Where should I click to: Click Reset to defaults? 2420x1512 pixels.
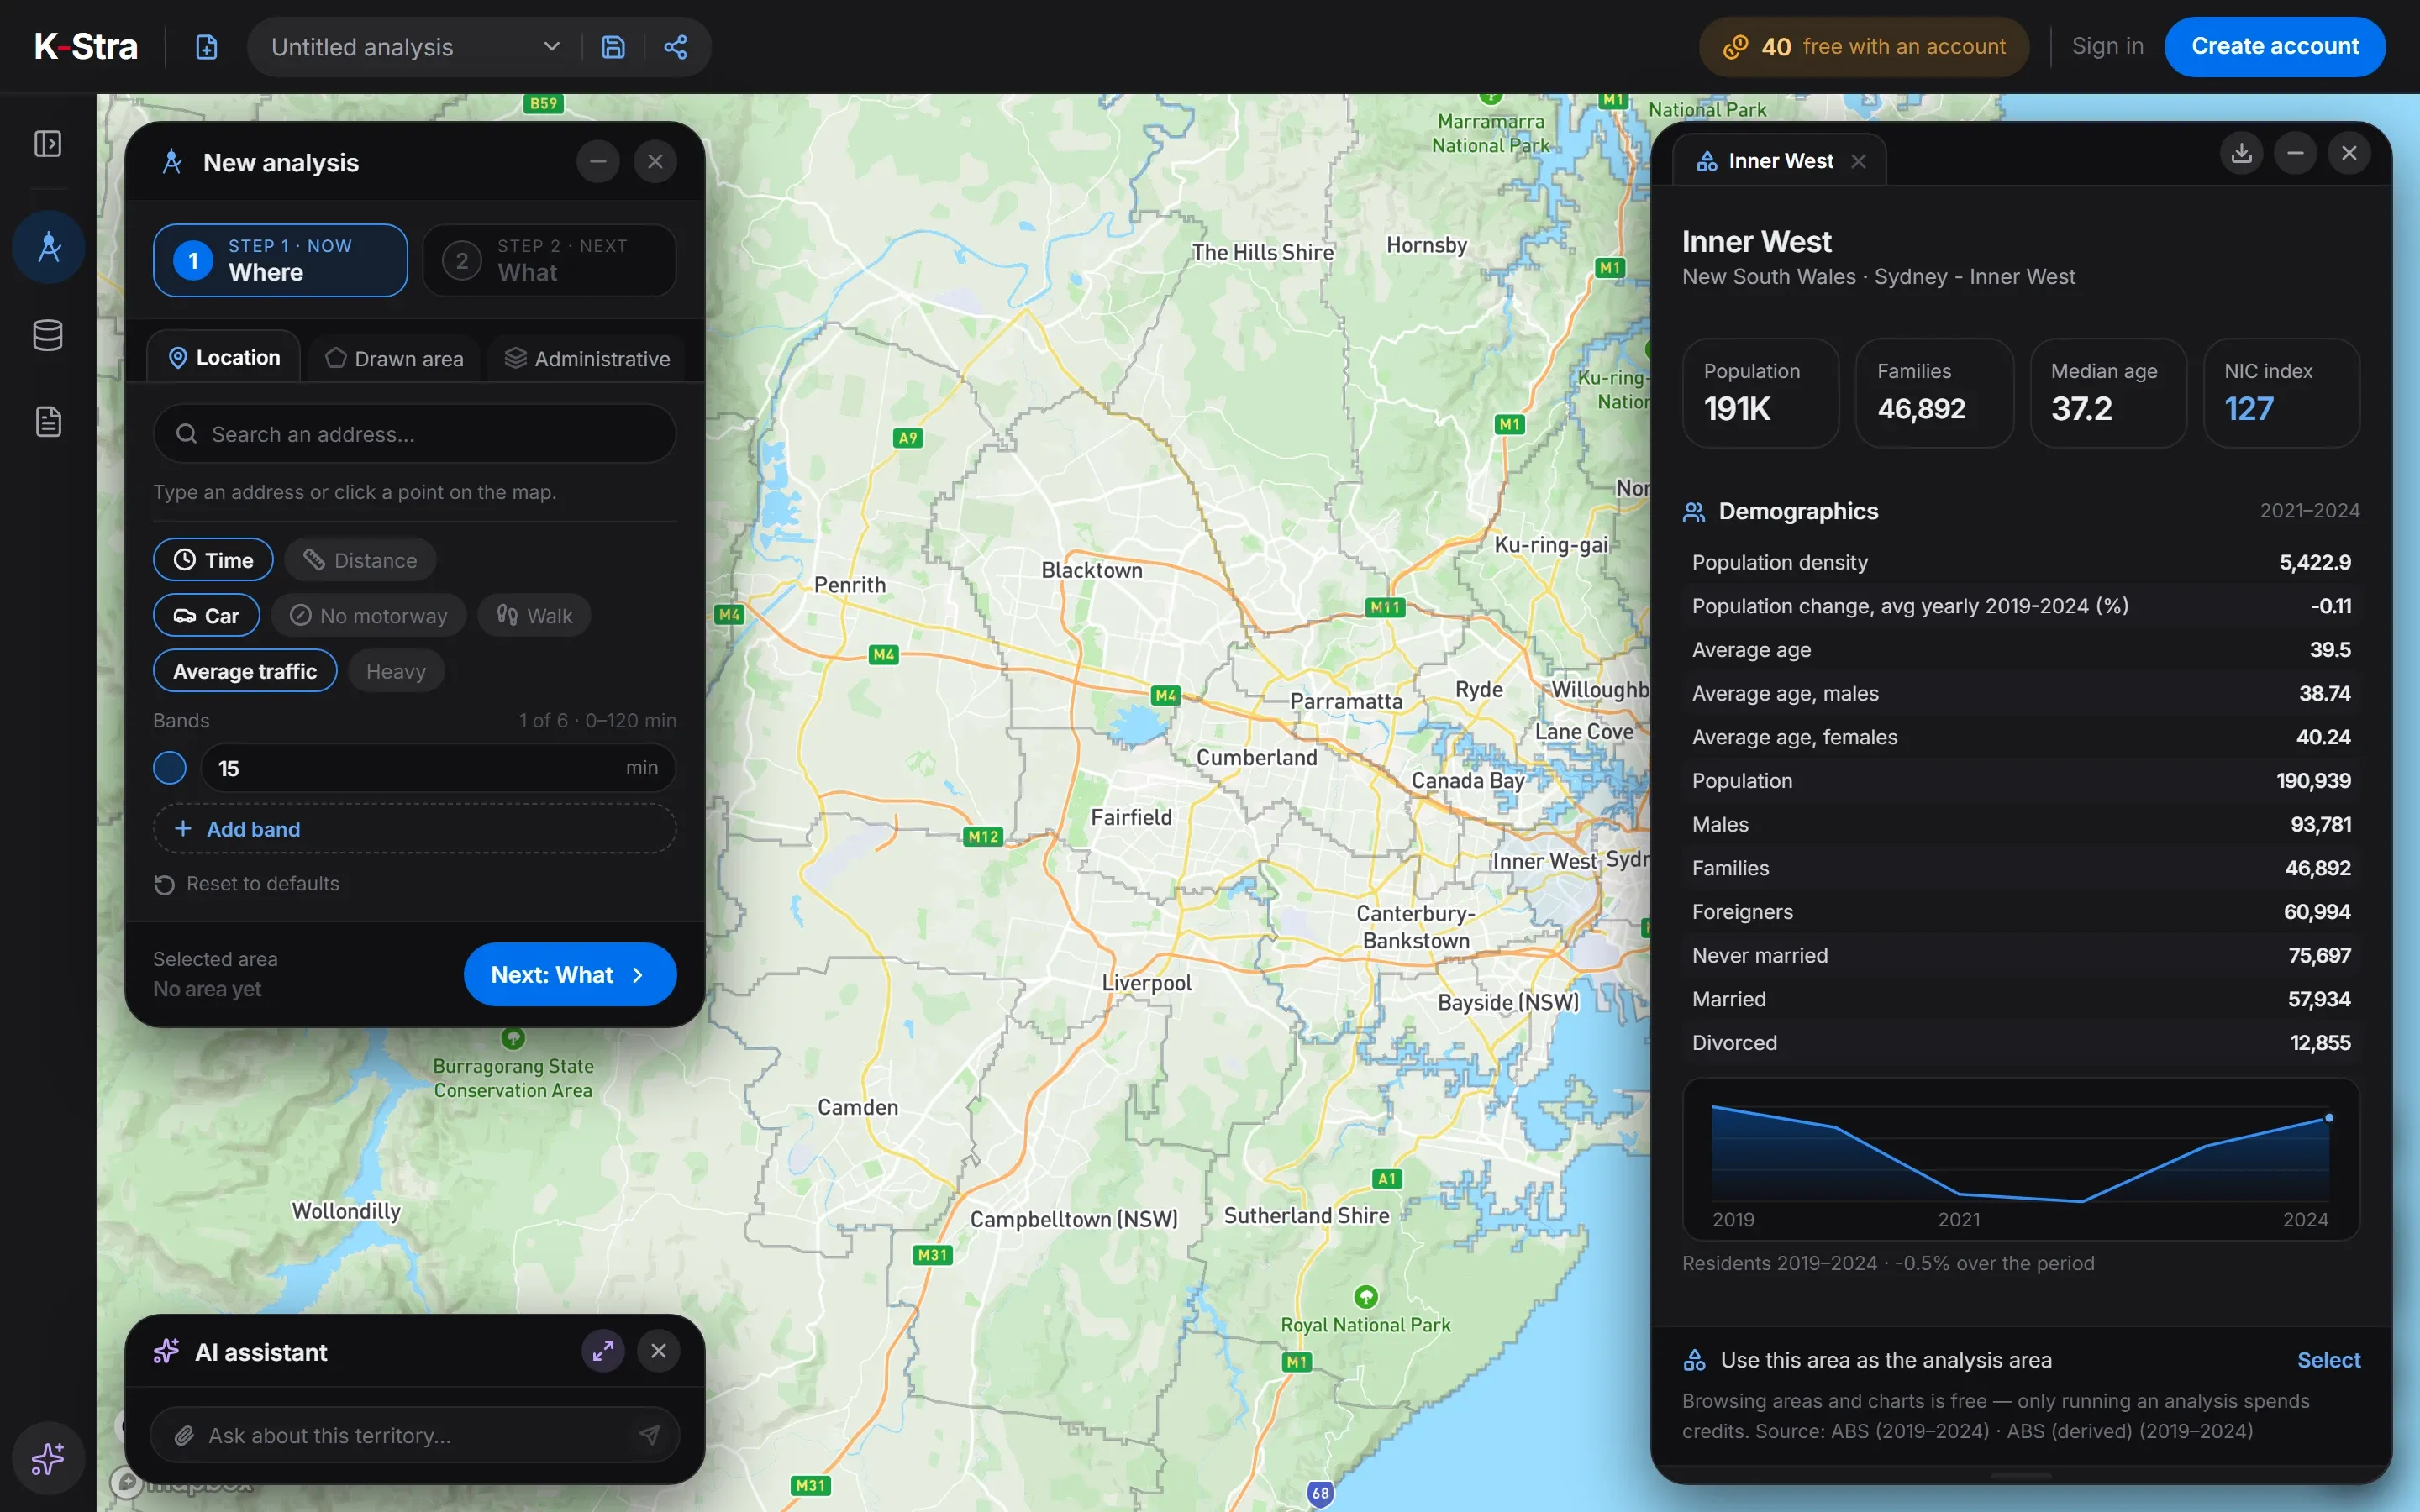(247, 884)
